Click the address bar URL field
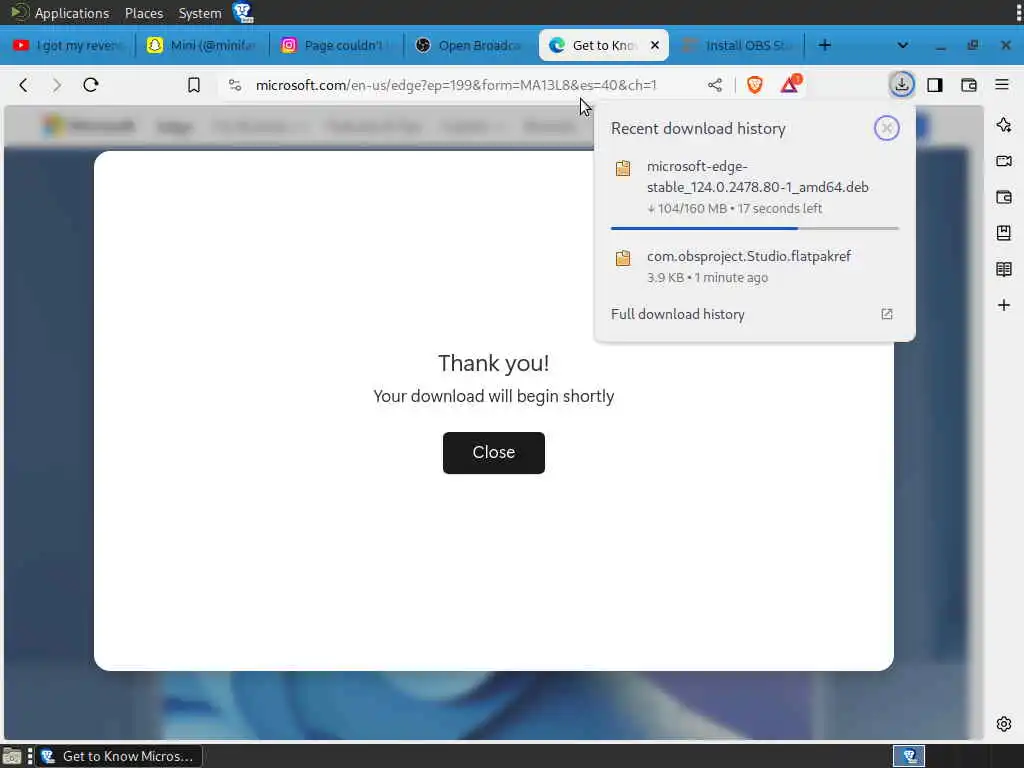 (x=456, y=85)
